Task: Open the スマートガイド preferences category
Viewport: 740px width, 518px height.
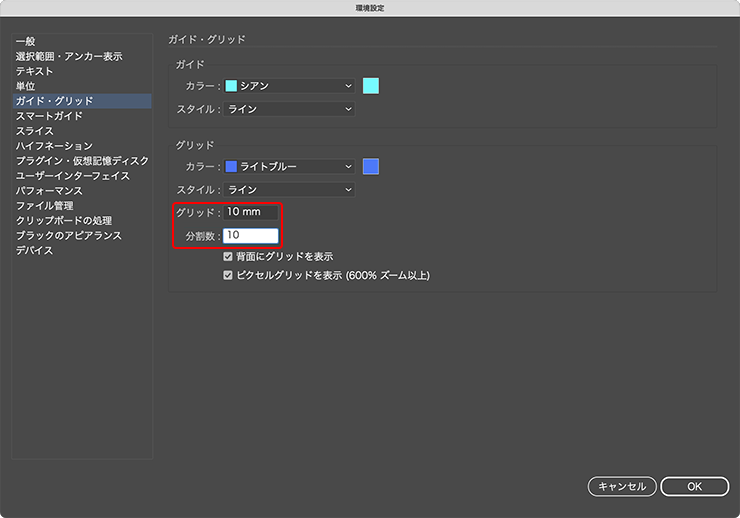Action: 49,117
